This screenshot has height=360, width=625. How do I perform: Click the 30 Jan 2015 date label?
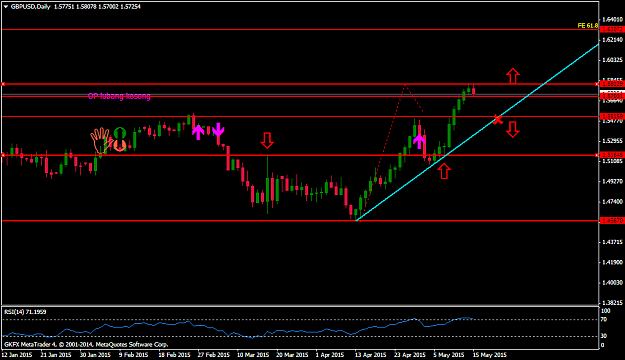pyautogui.click(x=95, y=354)
